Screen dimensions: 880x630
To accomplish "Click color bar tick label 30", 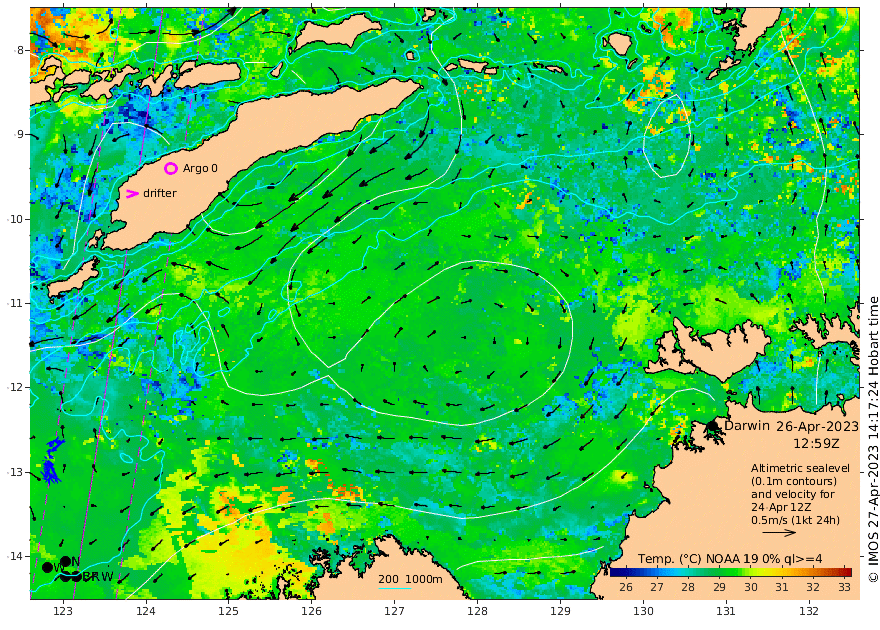I will pos(751,587).
